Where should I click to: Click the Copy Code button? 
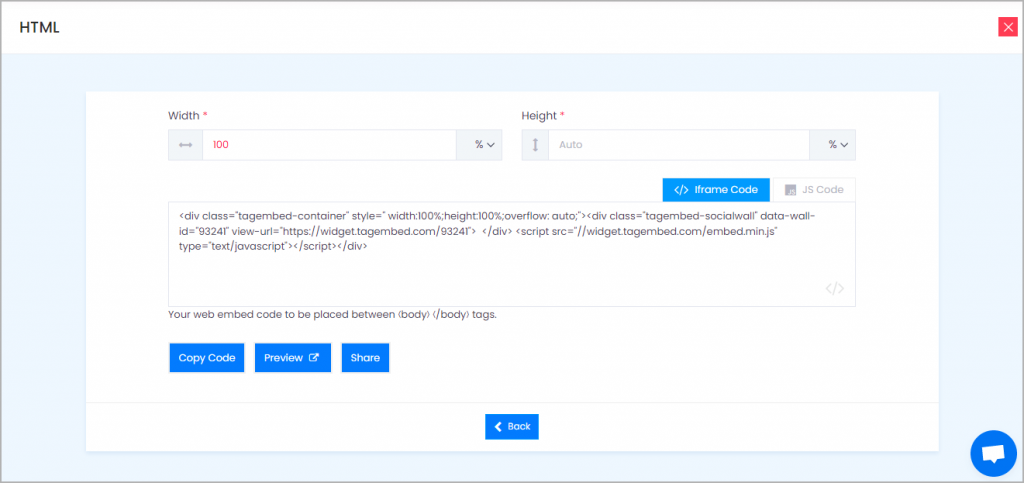[x=207, y=358]
